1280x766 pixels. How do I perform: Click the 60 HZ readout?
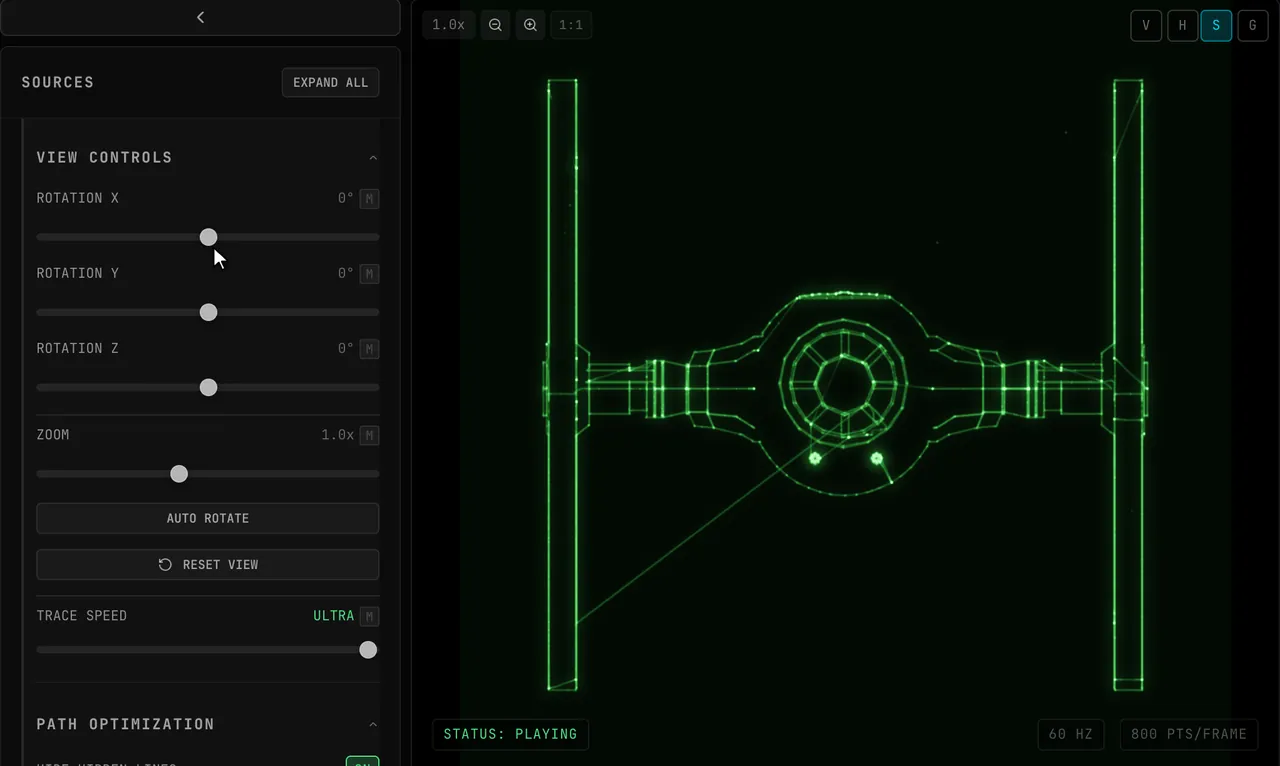click(1070, 734)
